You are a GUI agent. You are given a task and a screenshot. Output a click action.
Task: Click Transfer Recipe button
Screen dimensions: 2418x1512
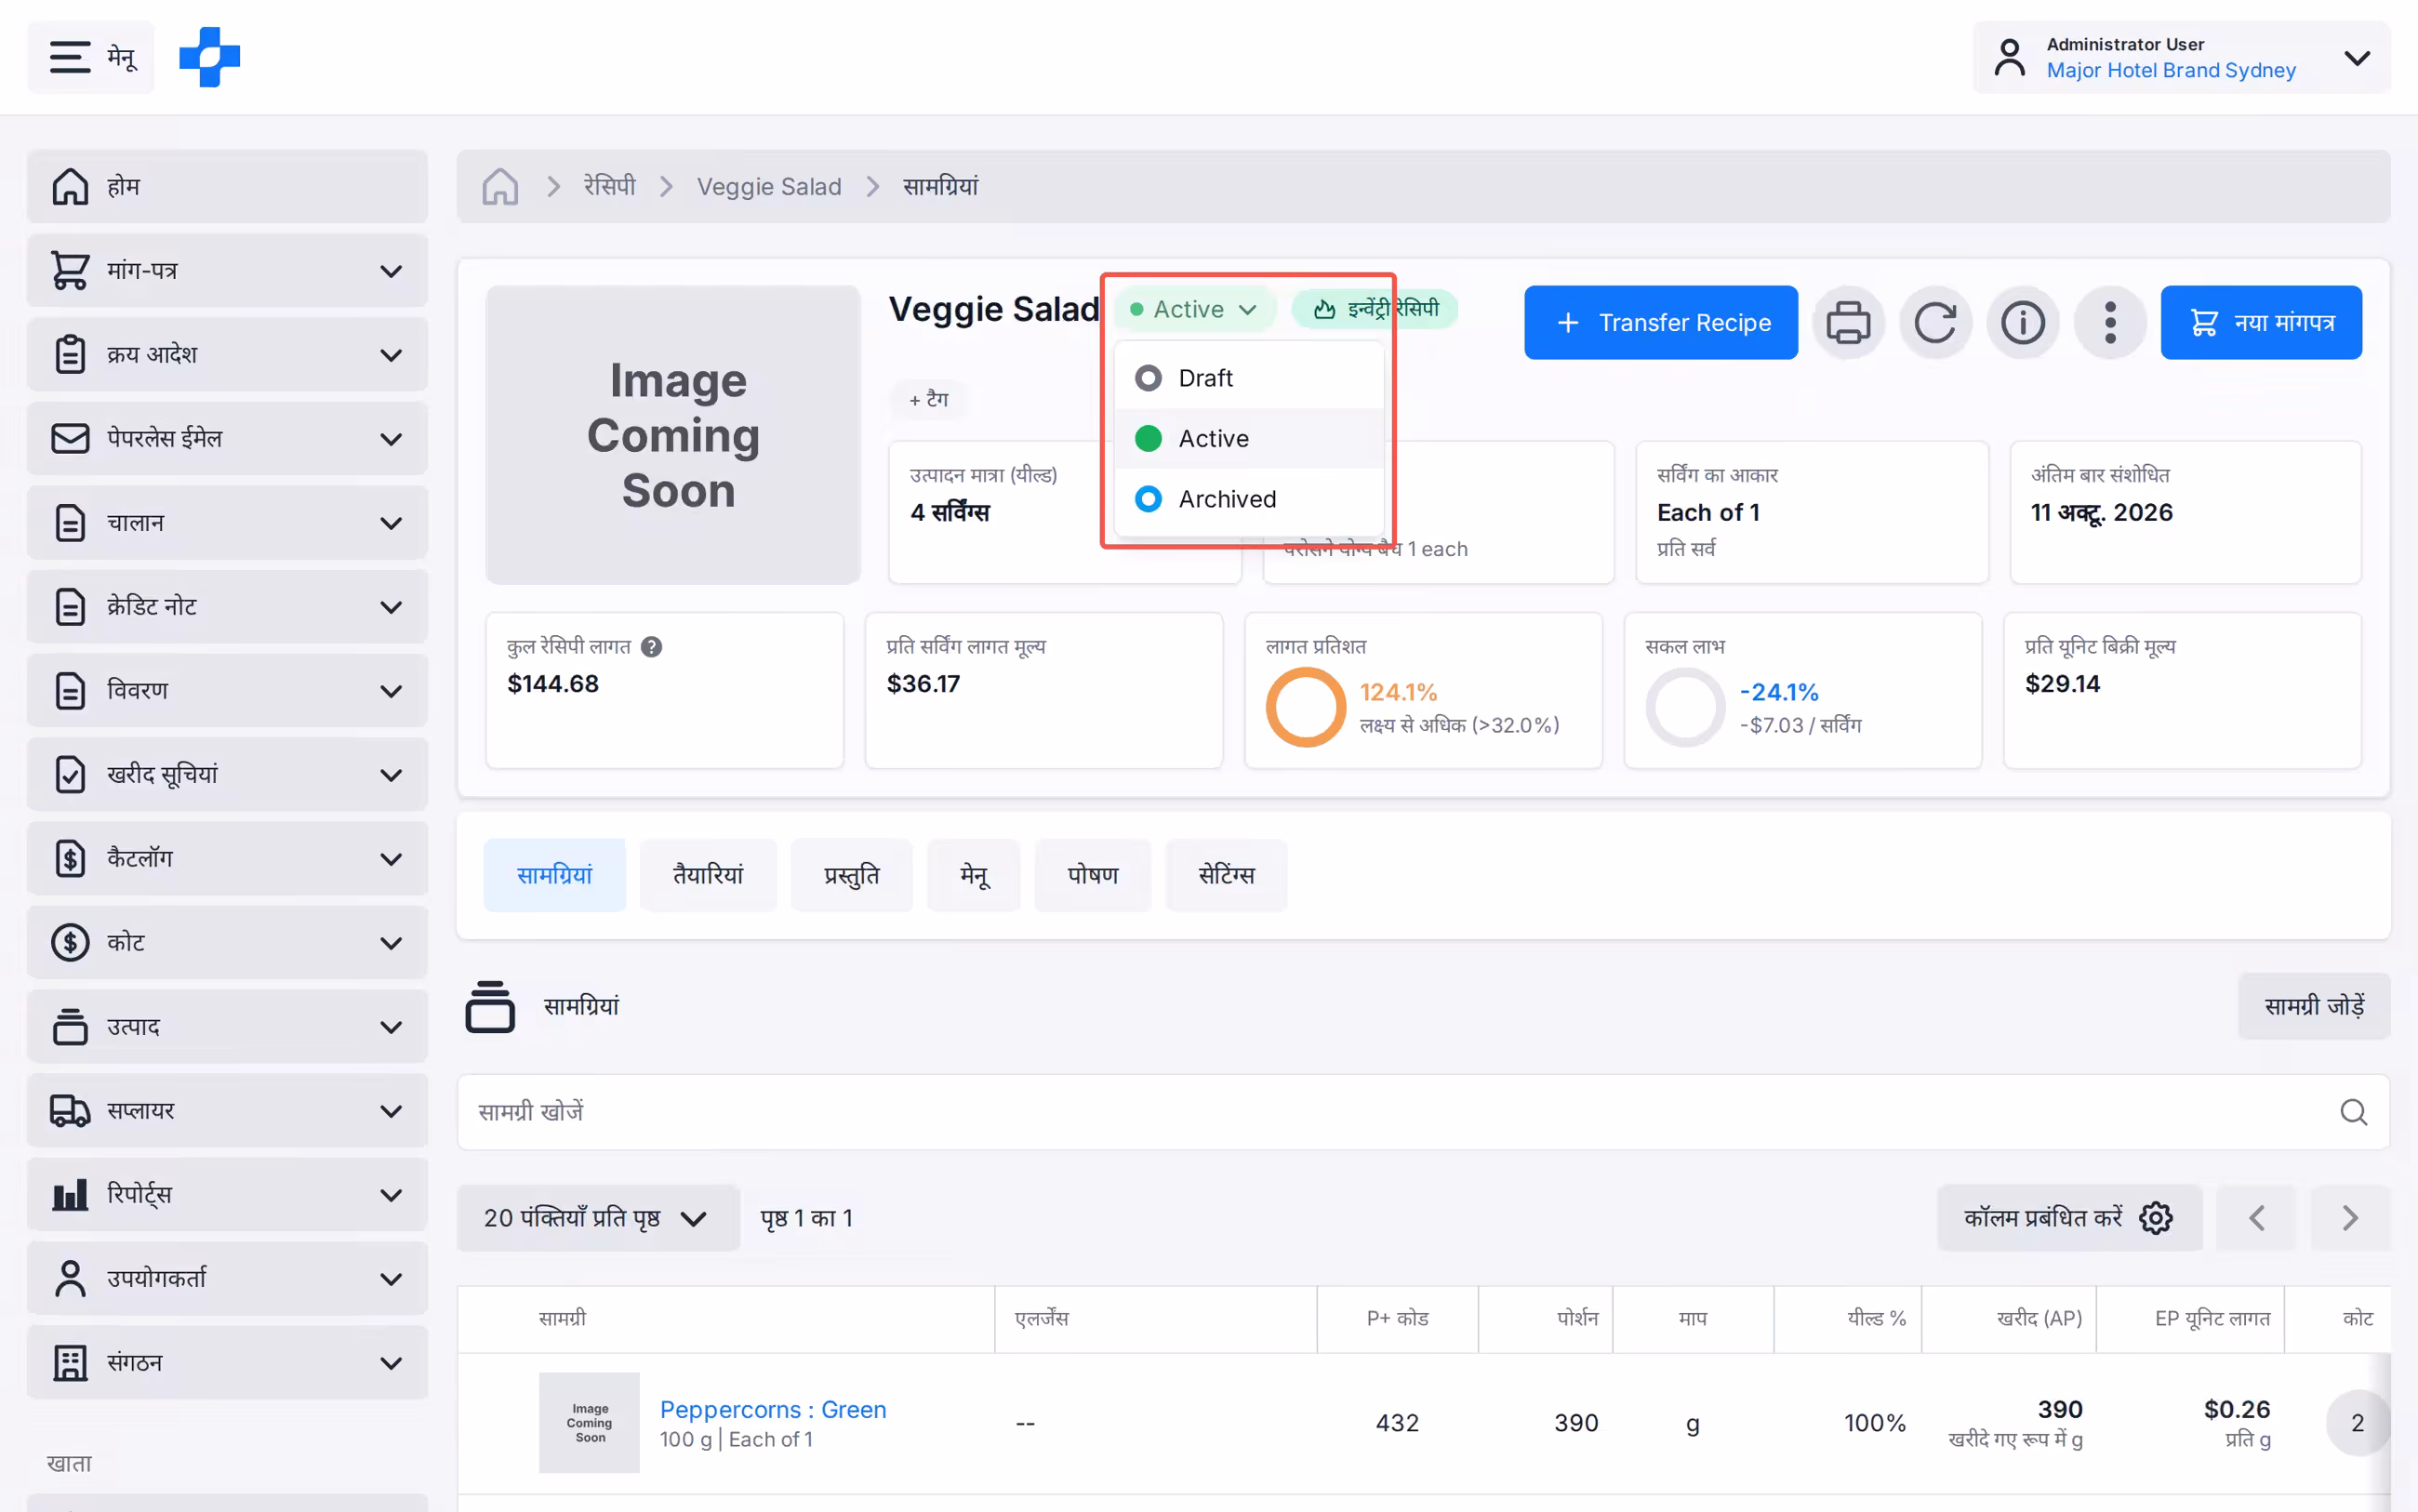click(x=1661, y=323)
